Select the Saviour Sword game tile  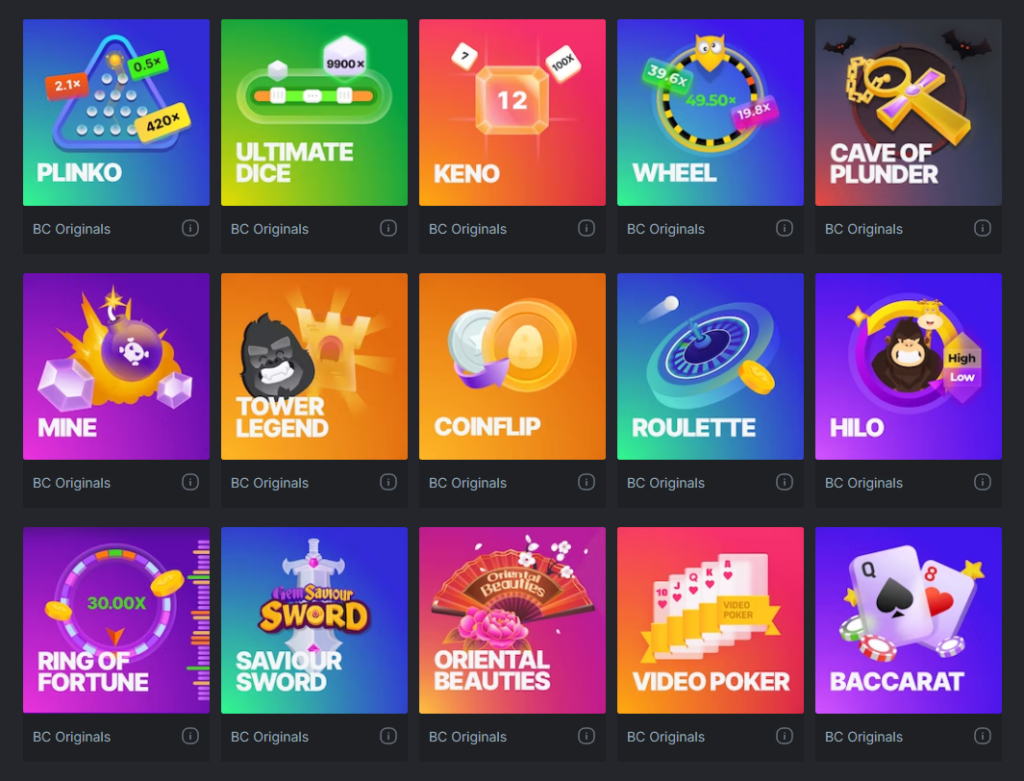(314, 620)
